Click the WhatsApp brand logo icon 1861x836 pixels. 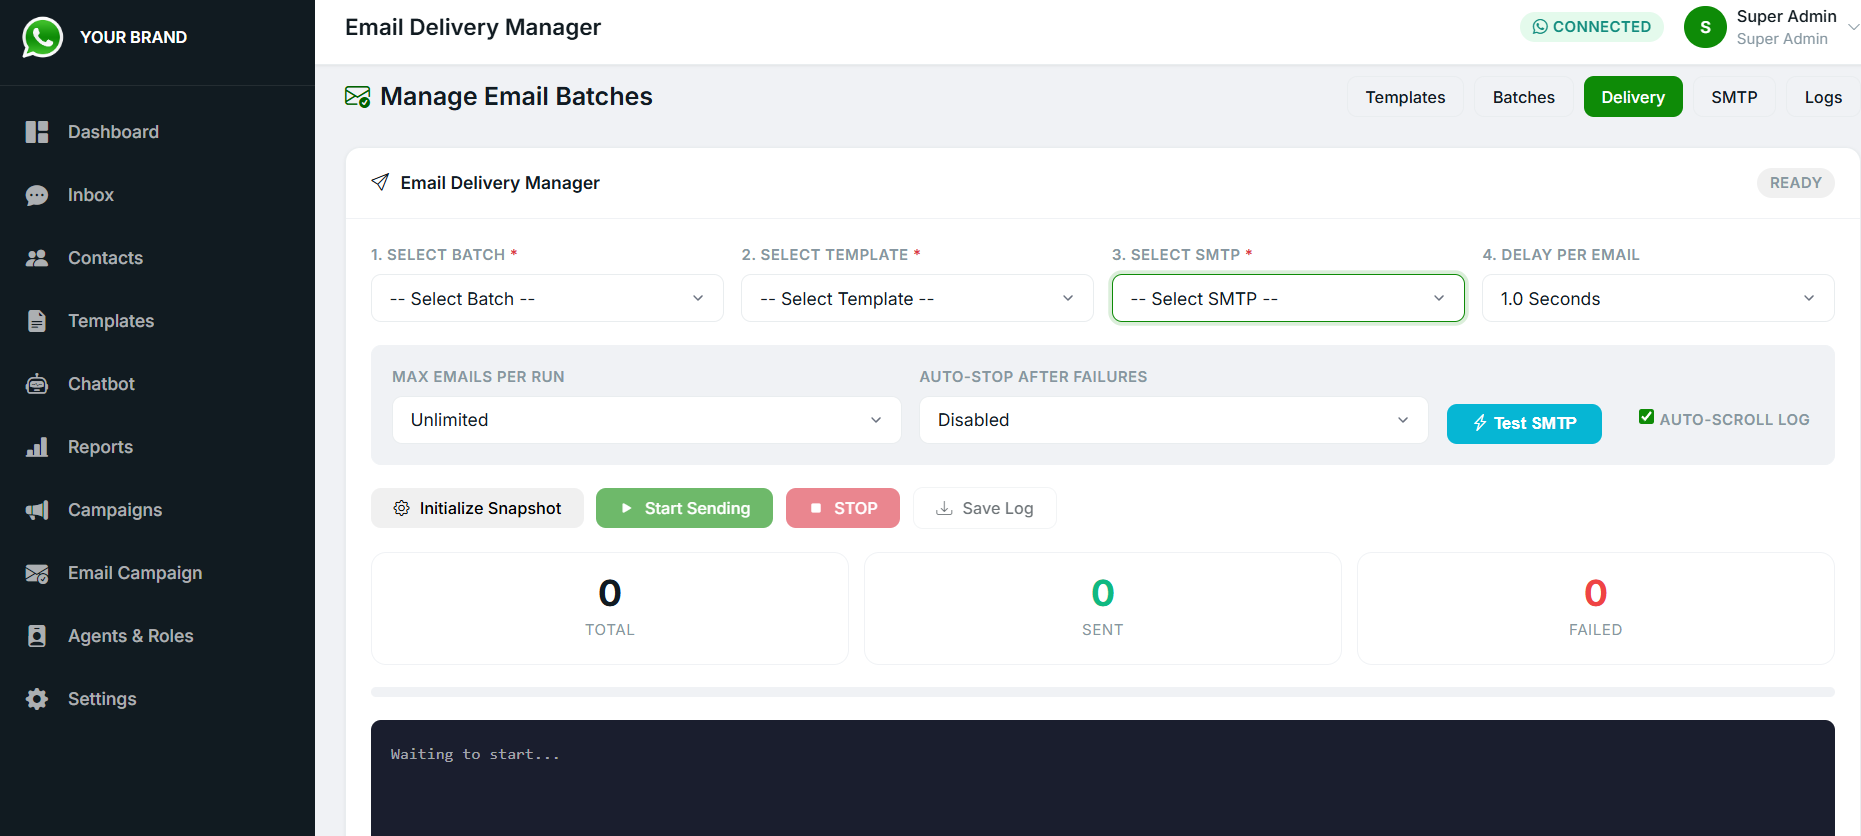pyautogui.click(x=42, y=37)
